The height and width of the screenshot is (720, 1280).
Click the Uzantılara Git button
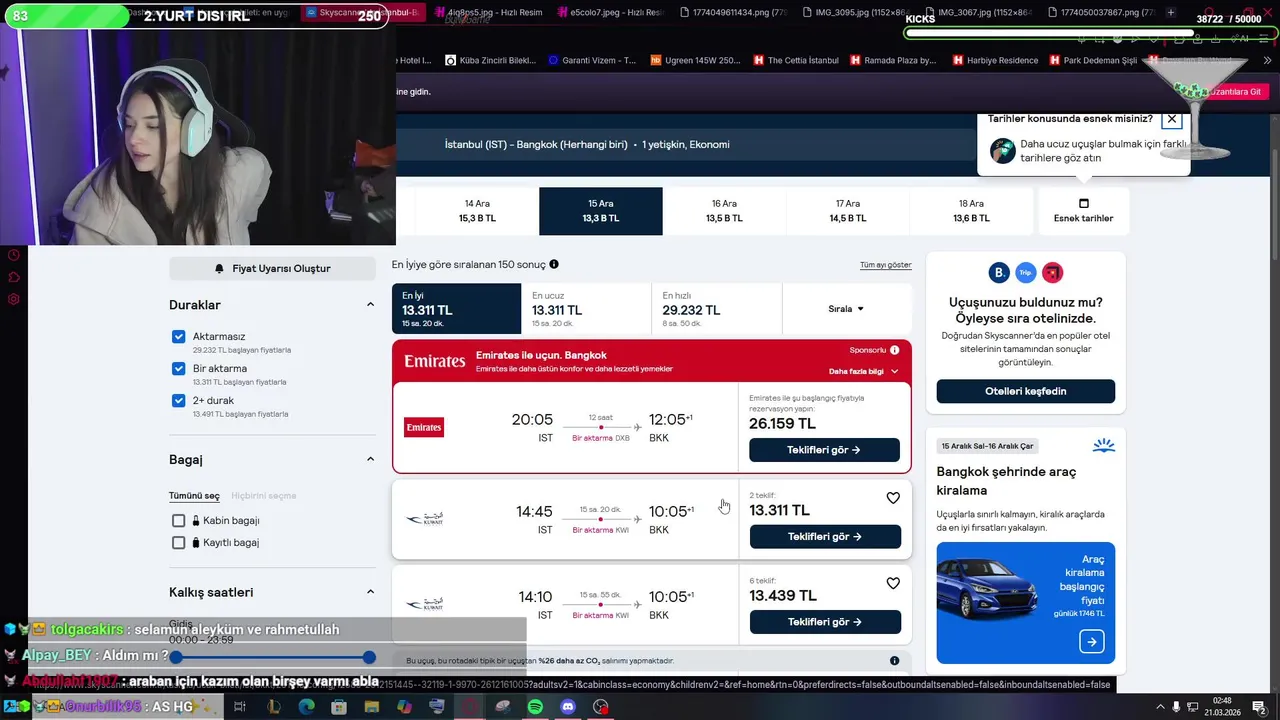coord(1237,91)
